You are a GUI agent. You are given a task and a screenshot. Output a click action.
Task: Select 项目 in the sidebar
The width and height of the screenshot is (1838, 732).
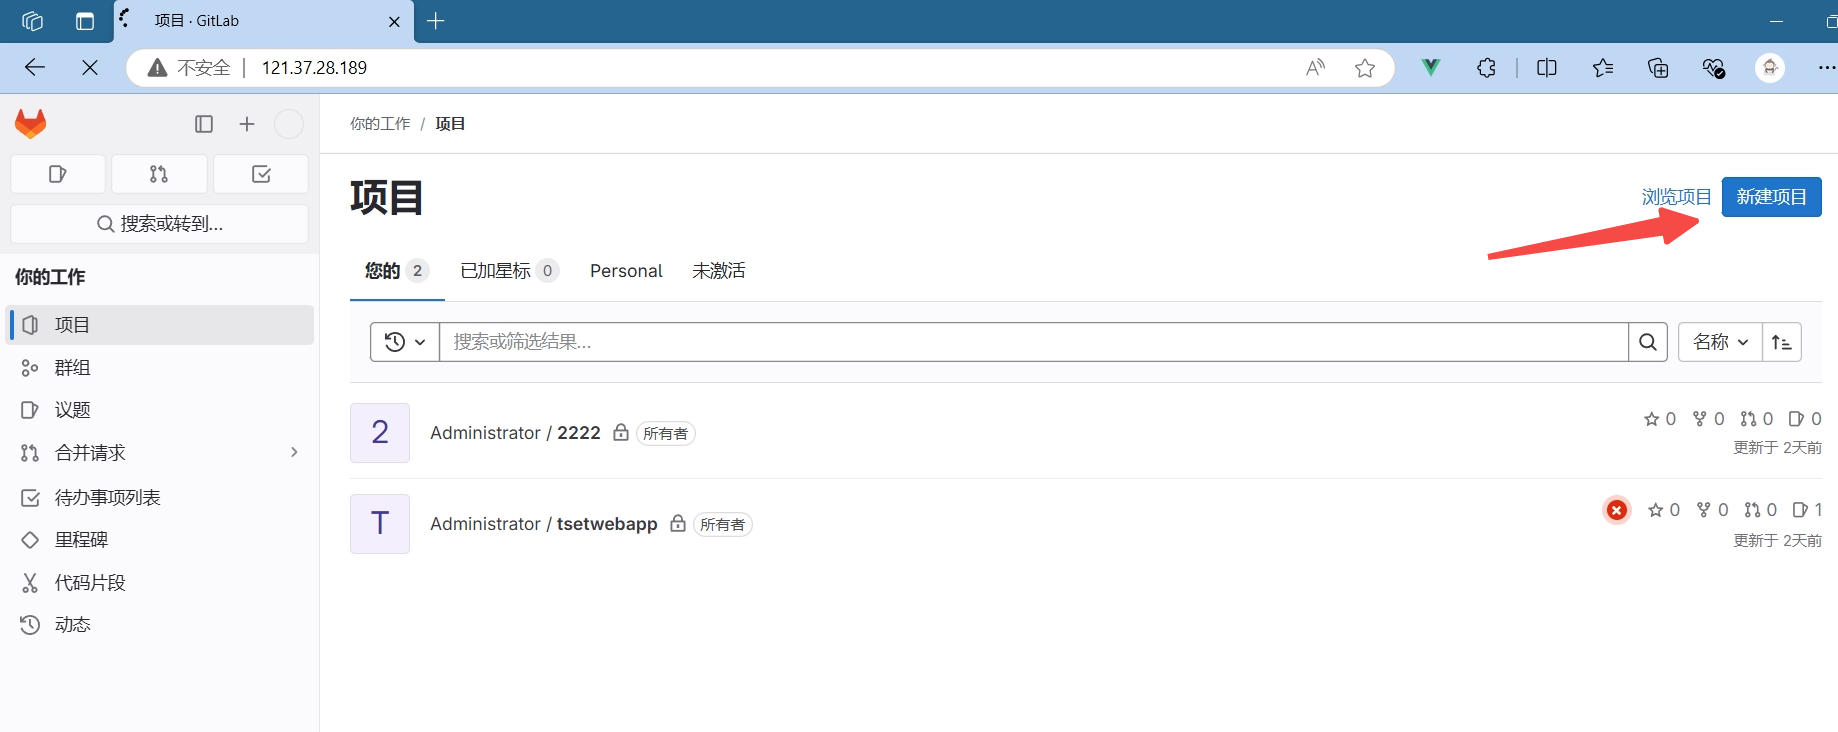click(162, 325)
